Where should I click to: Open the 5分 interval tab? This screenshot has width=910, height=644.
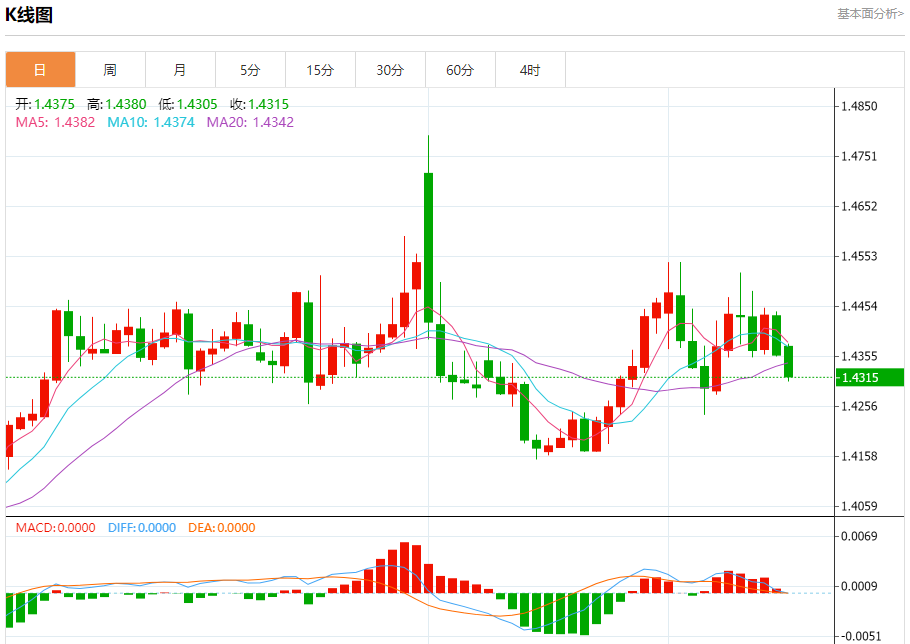pos(250,70)
